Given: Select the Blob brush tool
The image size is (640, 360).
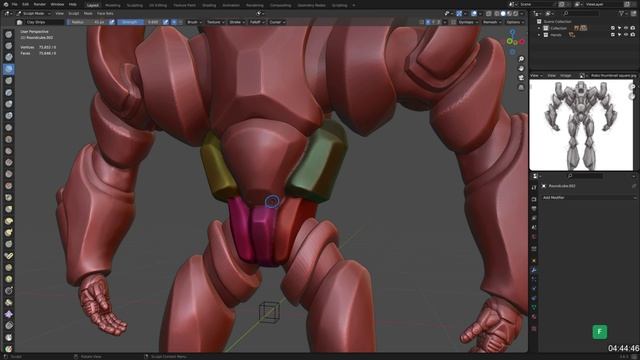Looking at the screenshot, I should tap(9, 116).
